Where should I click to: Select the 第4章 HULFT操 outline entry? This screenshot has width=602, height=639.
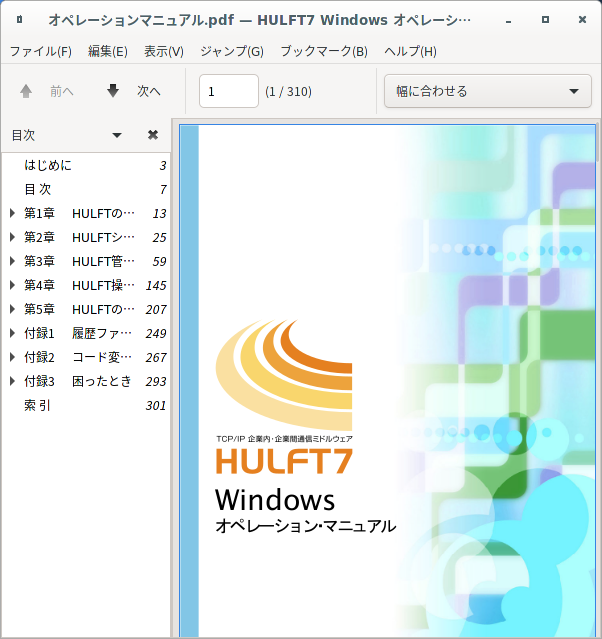(x=86, y=285)
